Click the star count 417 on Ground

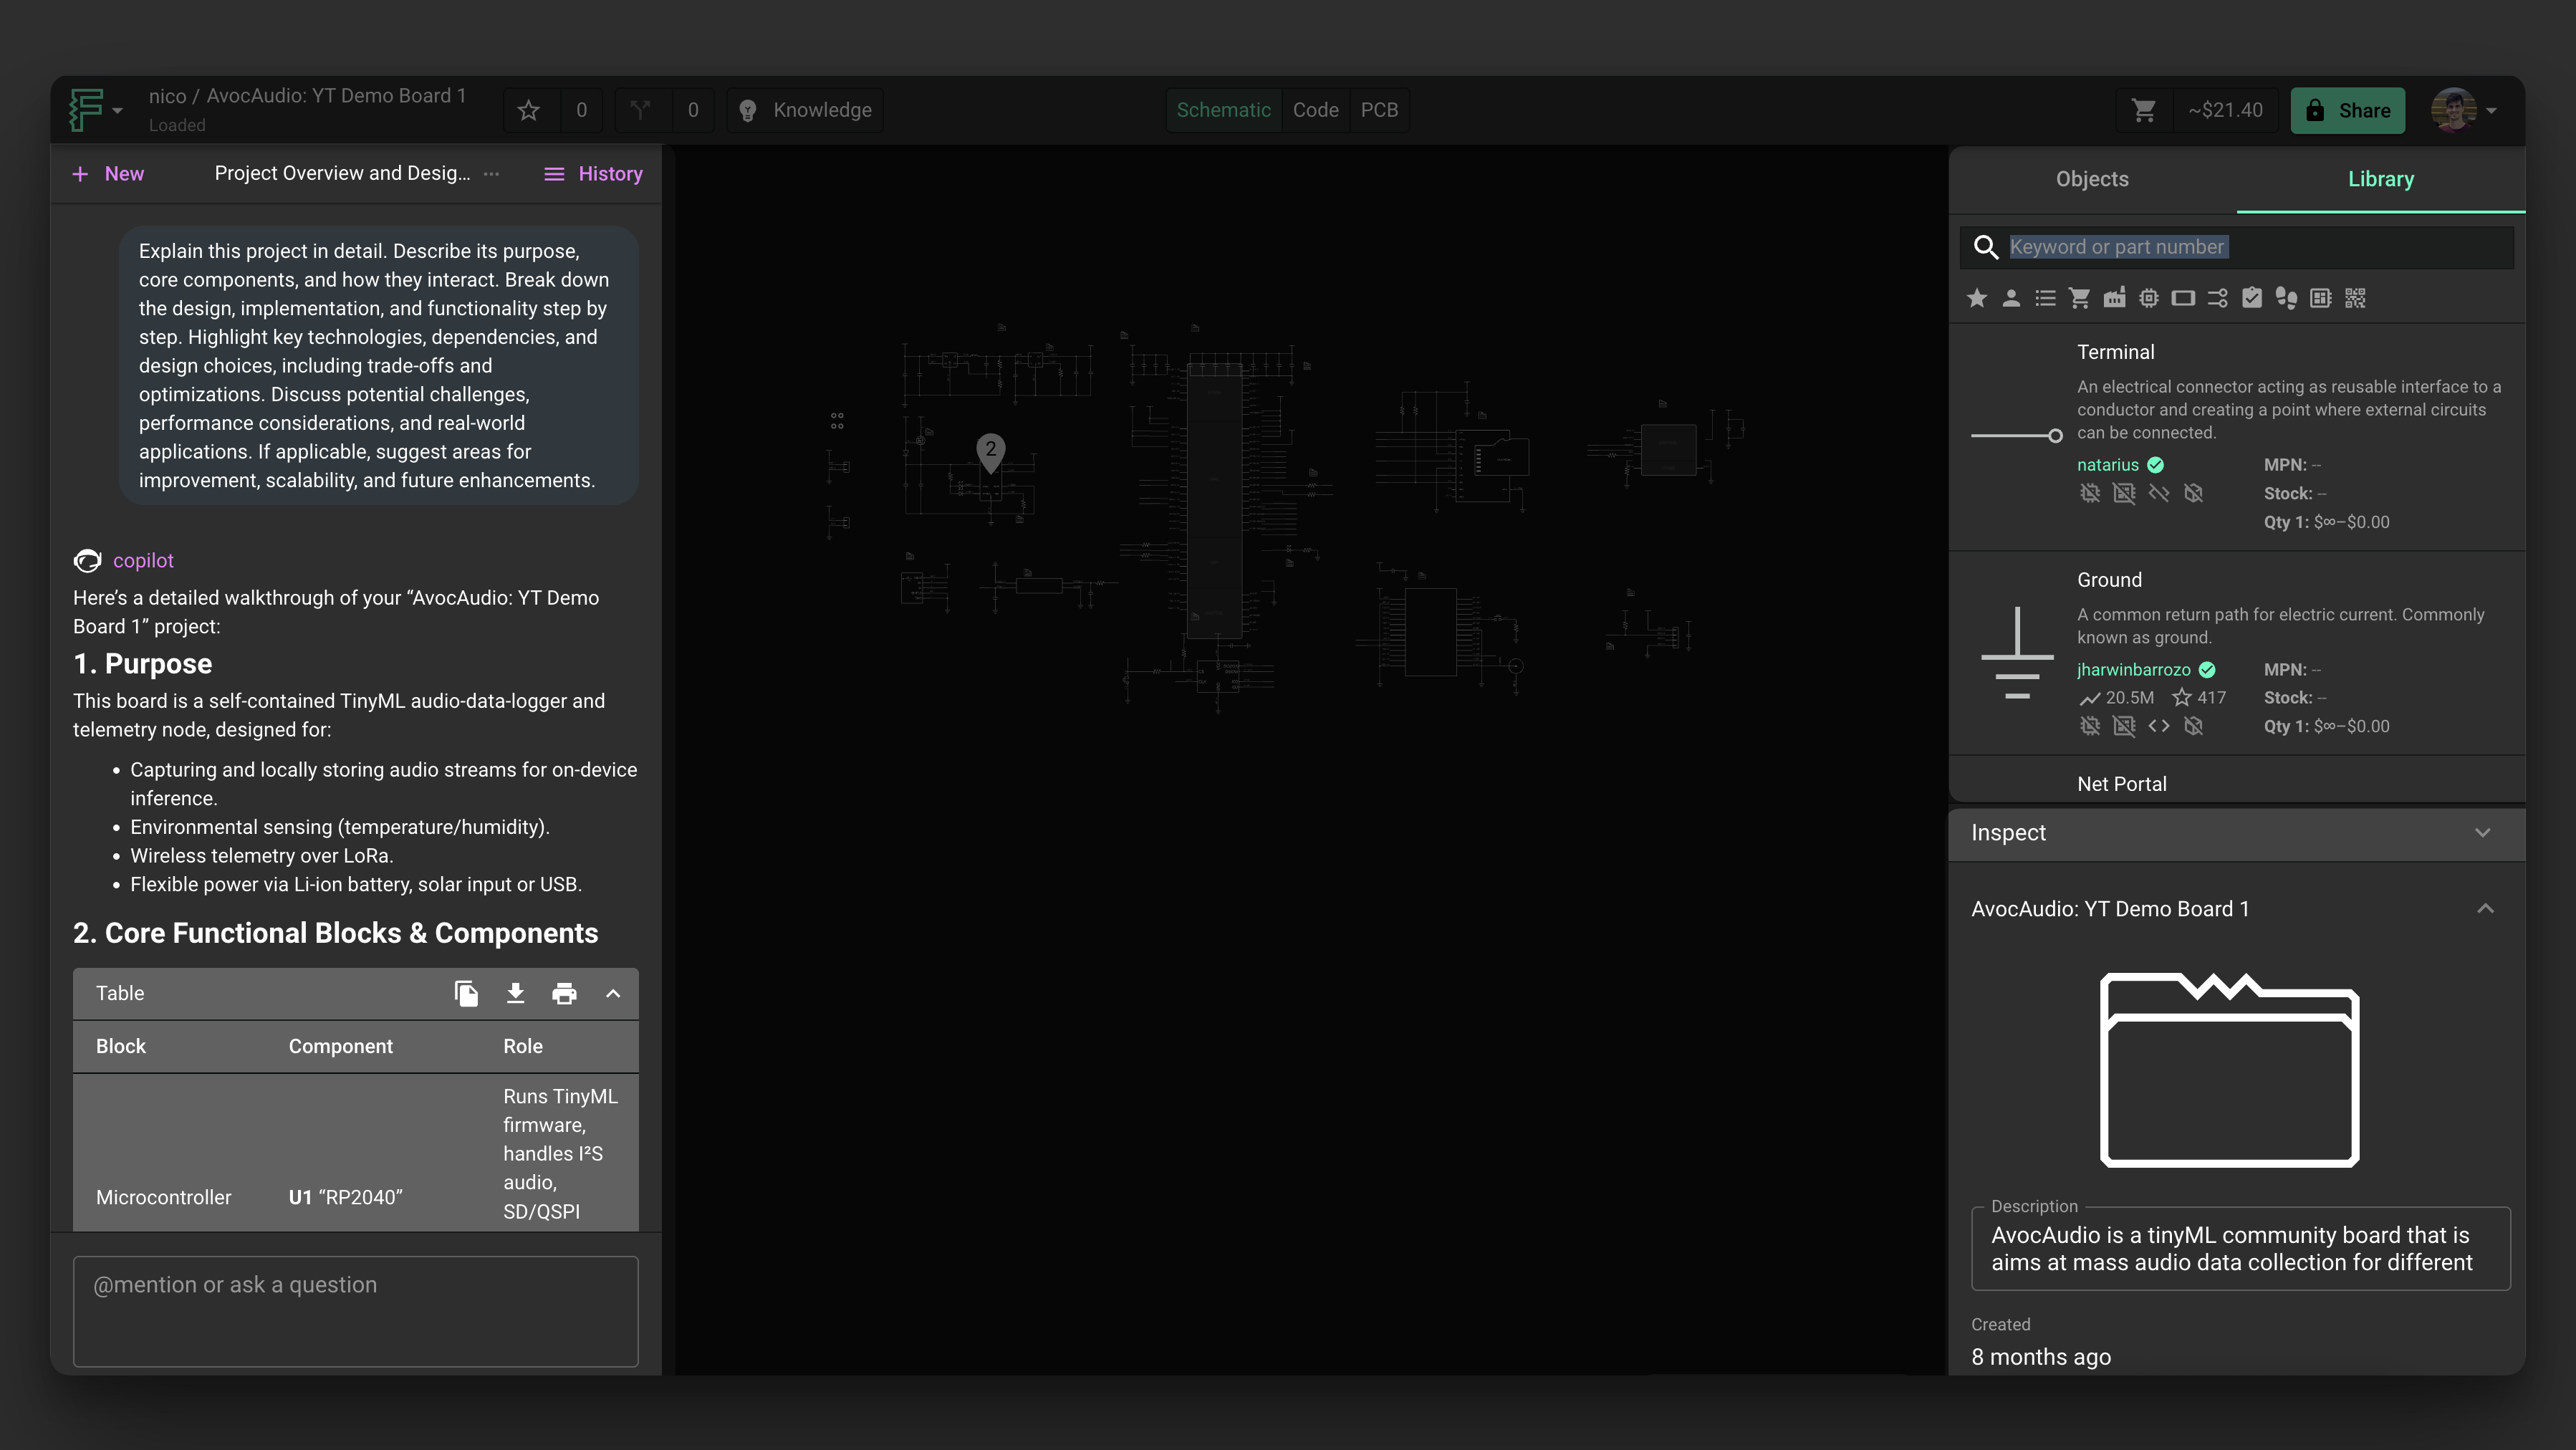(2199, 698)
